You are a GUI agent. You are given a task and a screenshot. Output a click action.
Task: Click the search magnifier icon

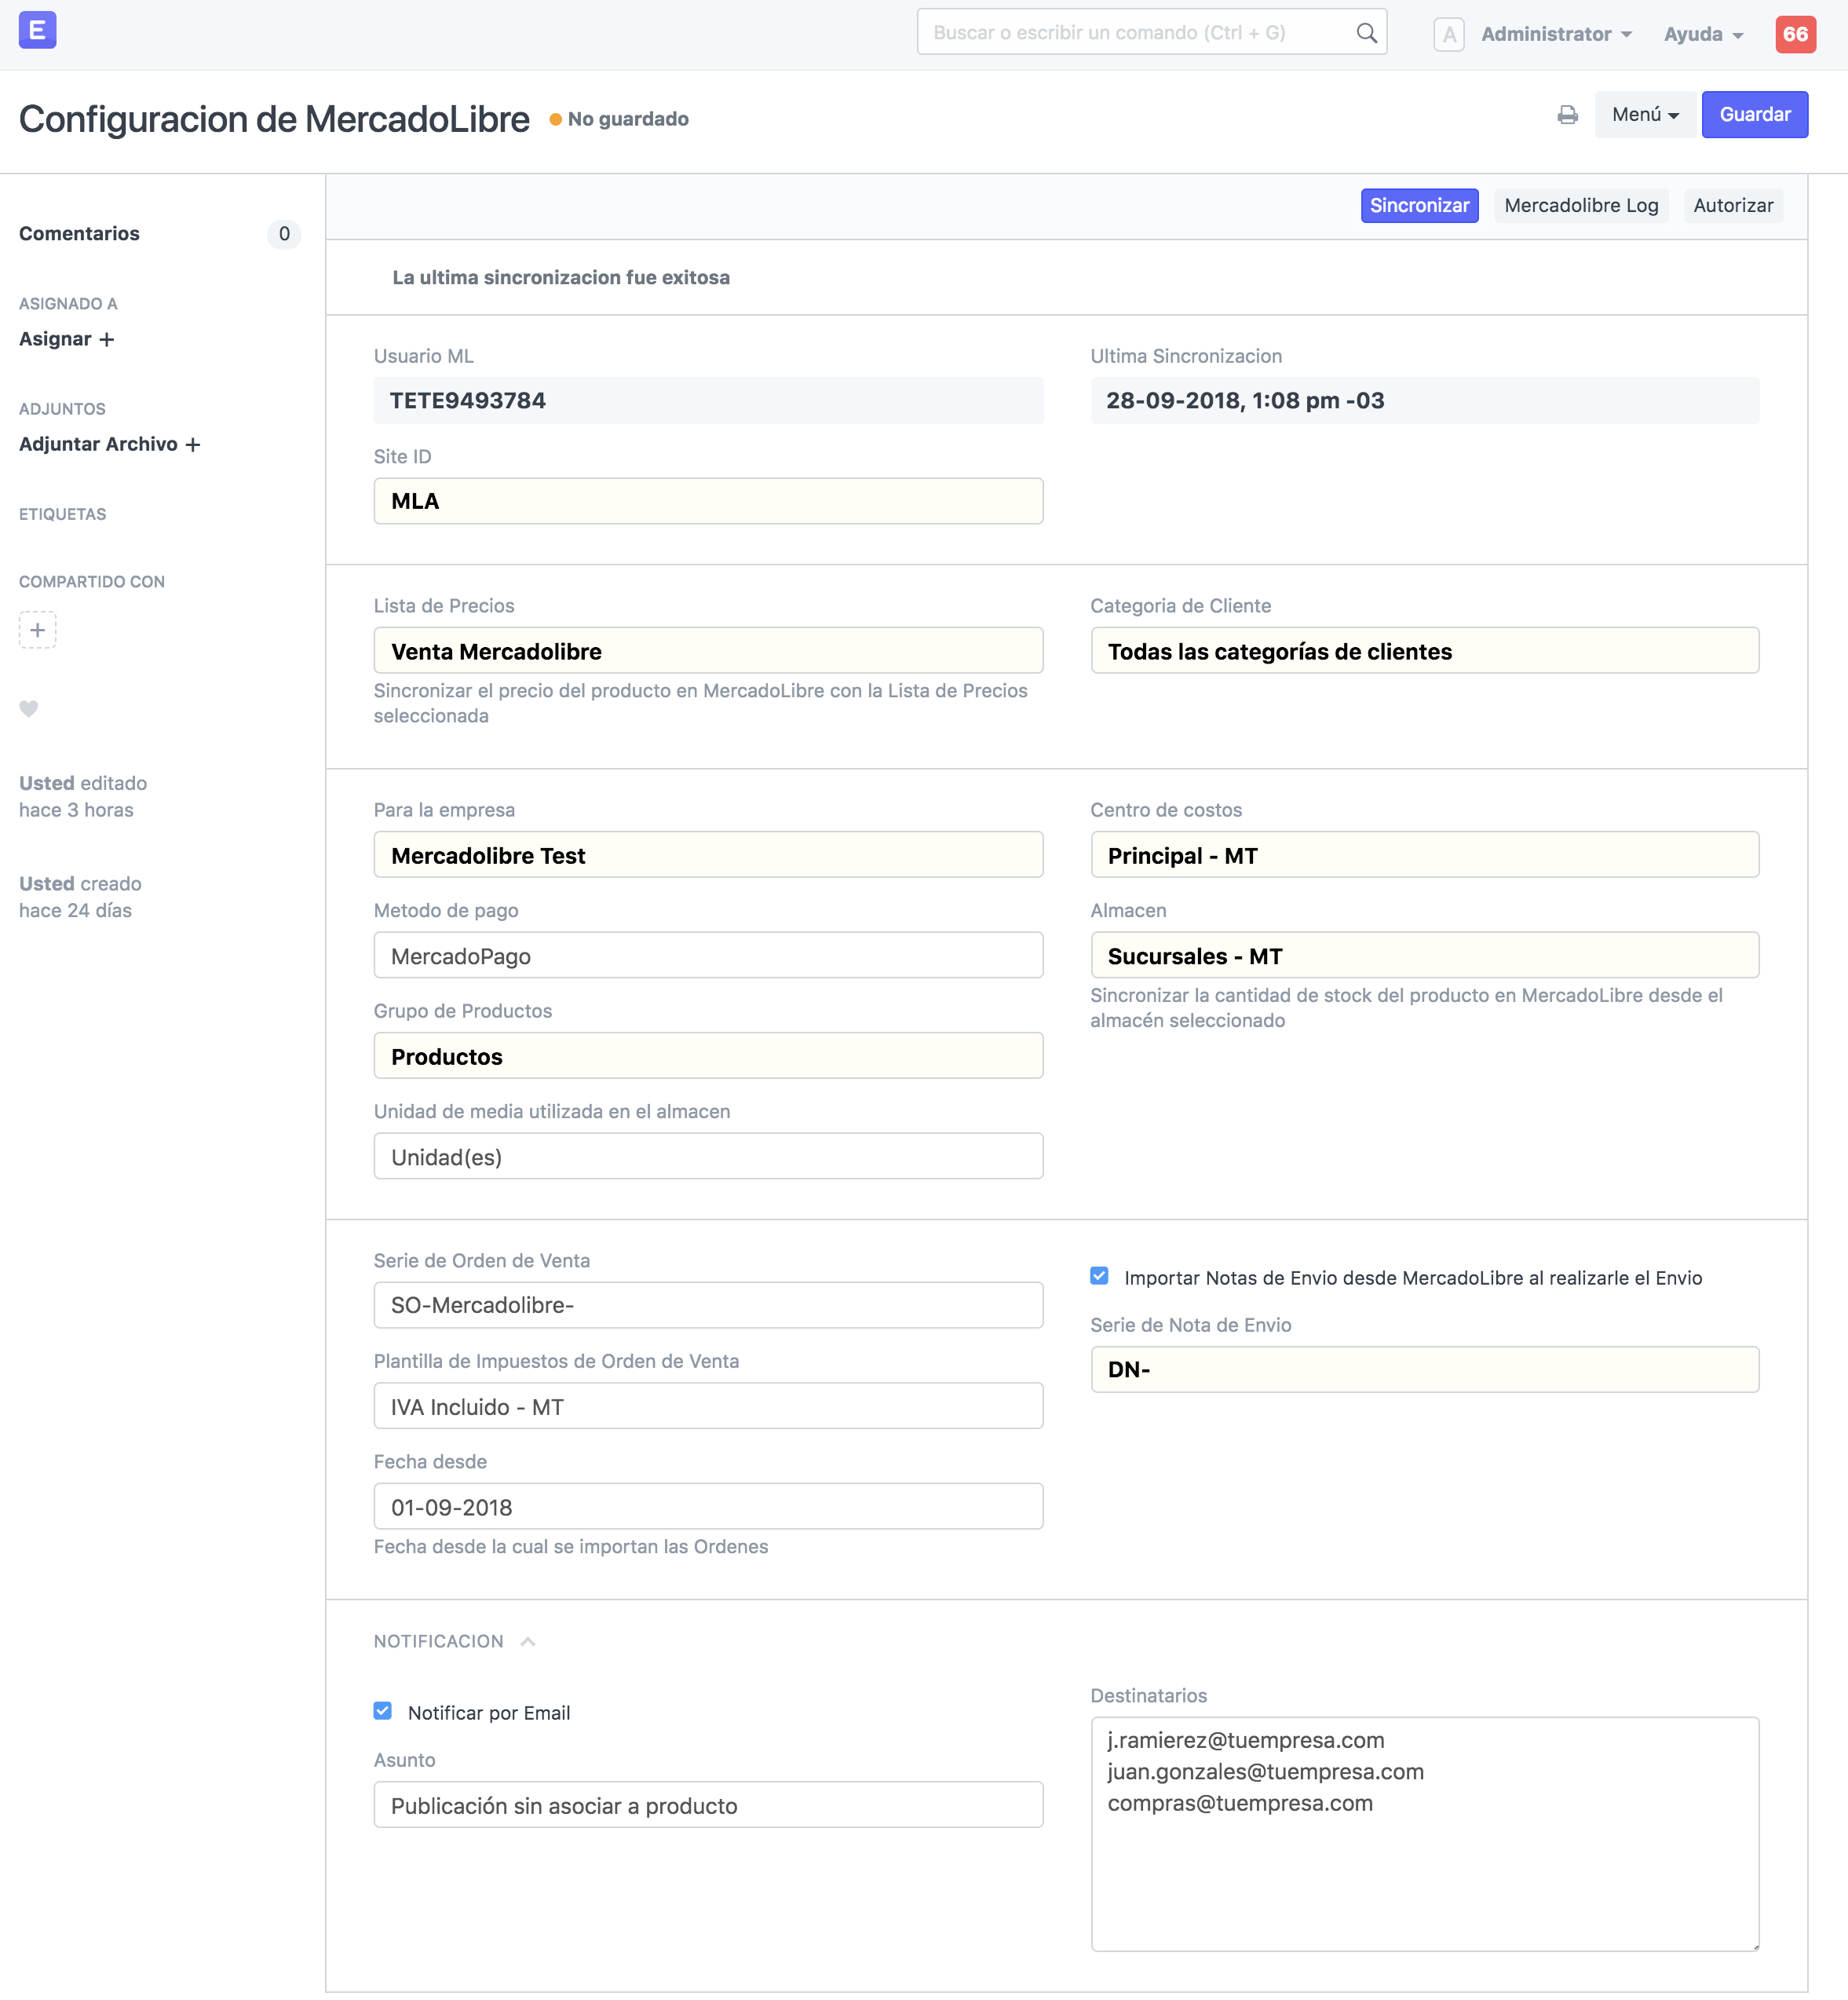point(1366,33)
